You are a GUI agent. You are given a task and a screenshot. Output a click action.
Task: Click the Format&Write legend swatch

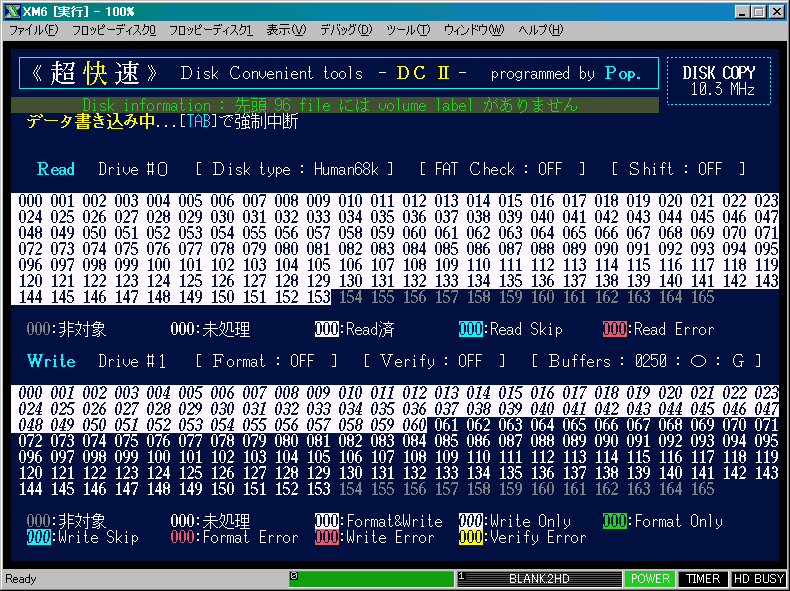(326, 521)
